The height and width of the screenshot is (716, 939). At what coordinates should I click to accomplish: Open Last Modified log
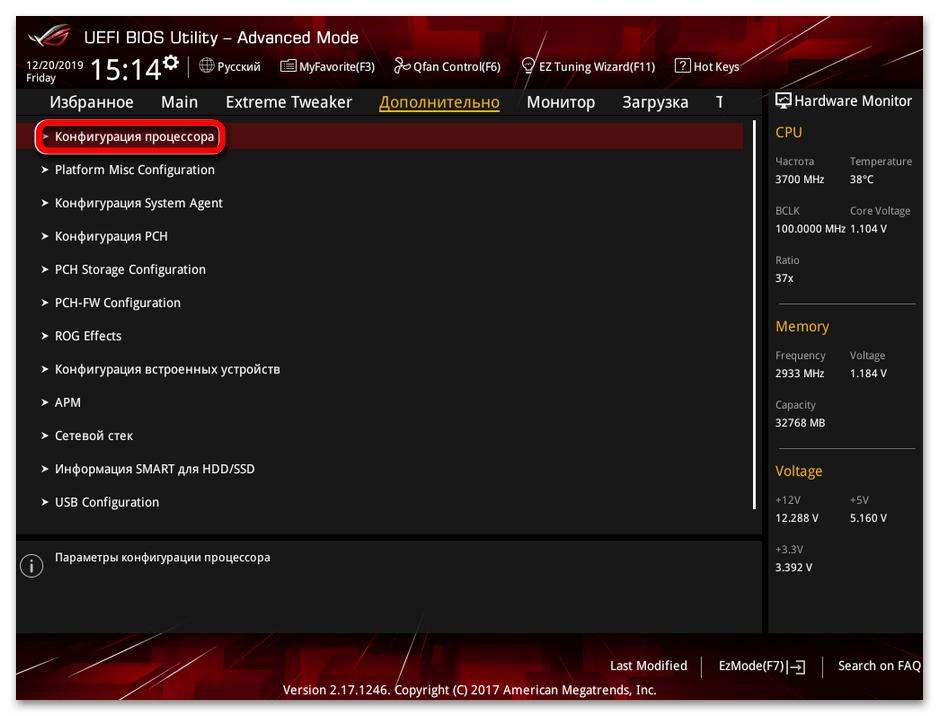pos(649,666)
